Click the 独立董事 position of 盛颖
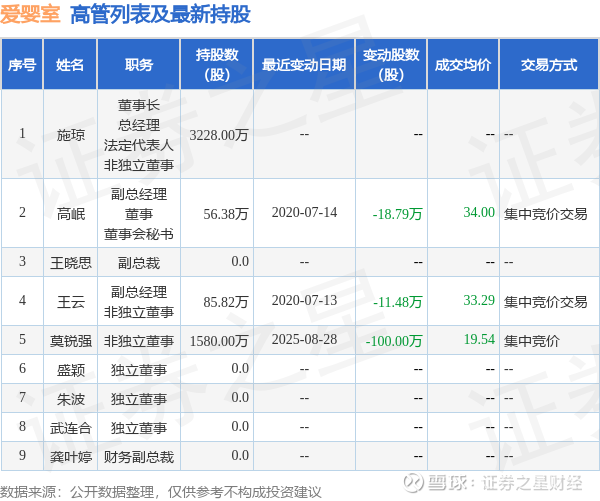Viewport: 600px width, 501px height. (x=139, y=370)
